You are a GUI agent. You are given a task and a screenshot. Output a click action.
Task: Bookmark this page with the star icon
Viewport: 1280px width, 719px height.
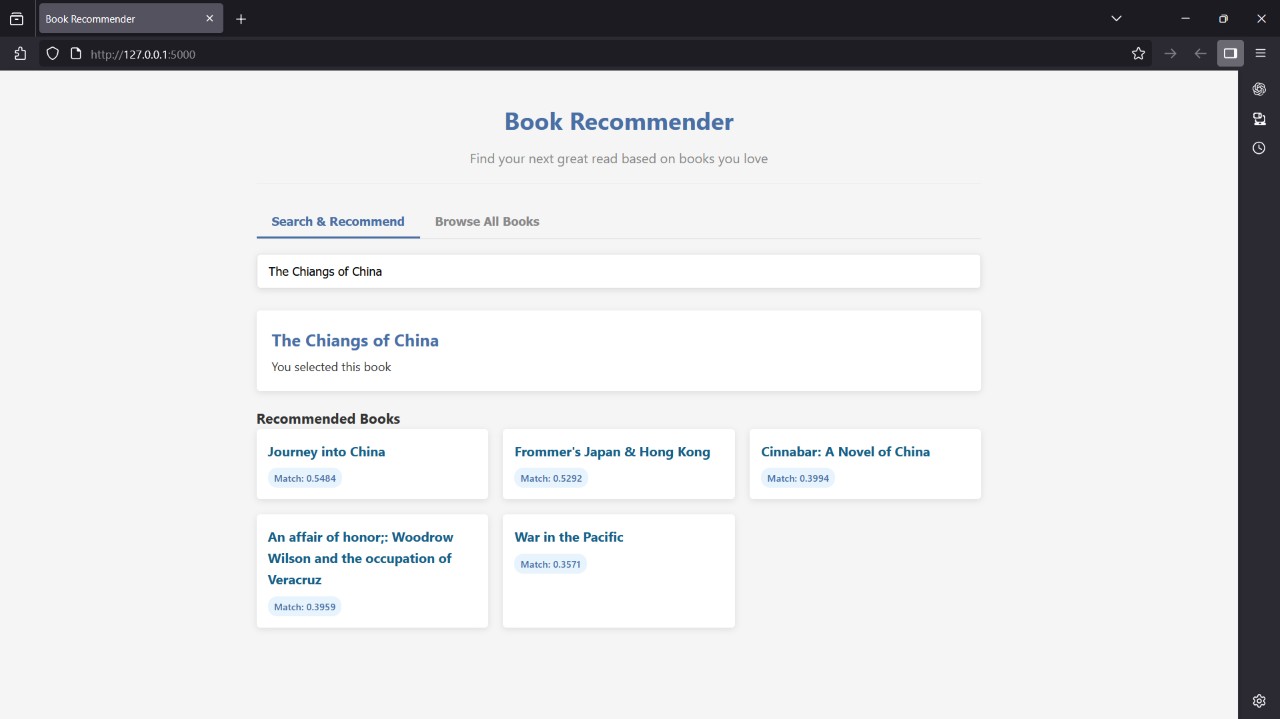(x=1138, y=53)
